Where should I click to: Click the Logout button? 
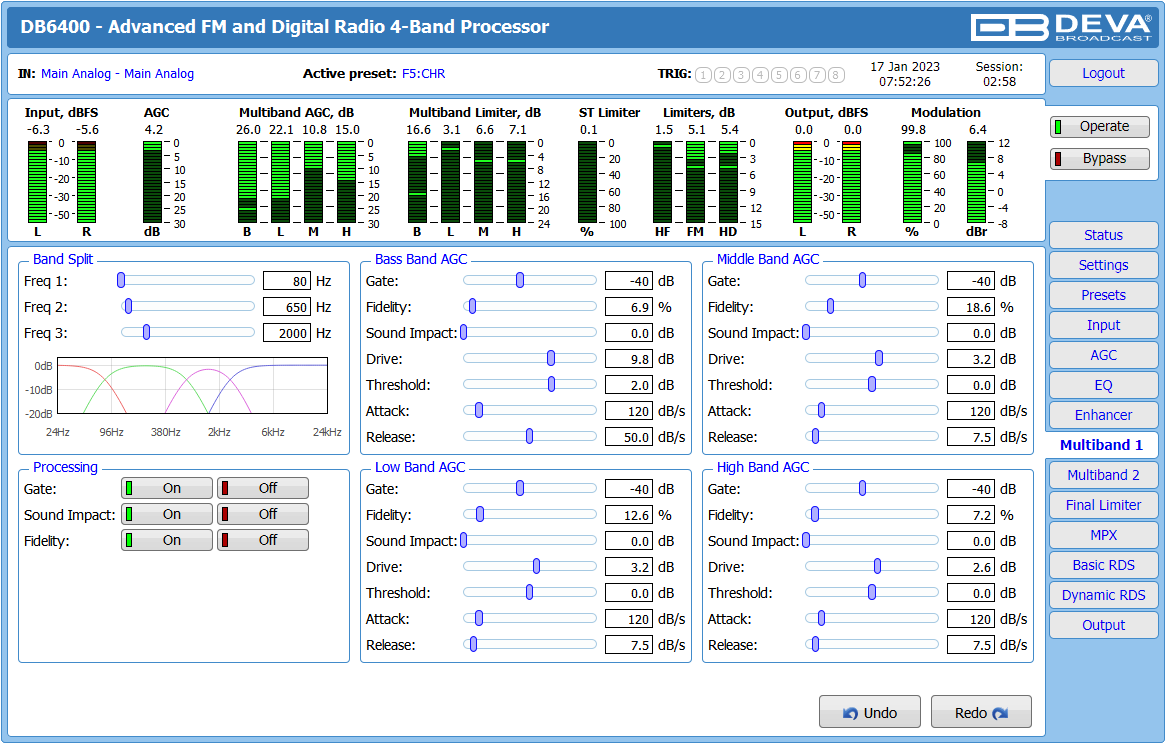click(1104, 74)
